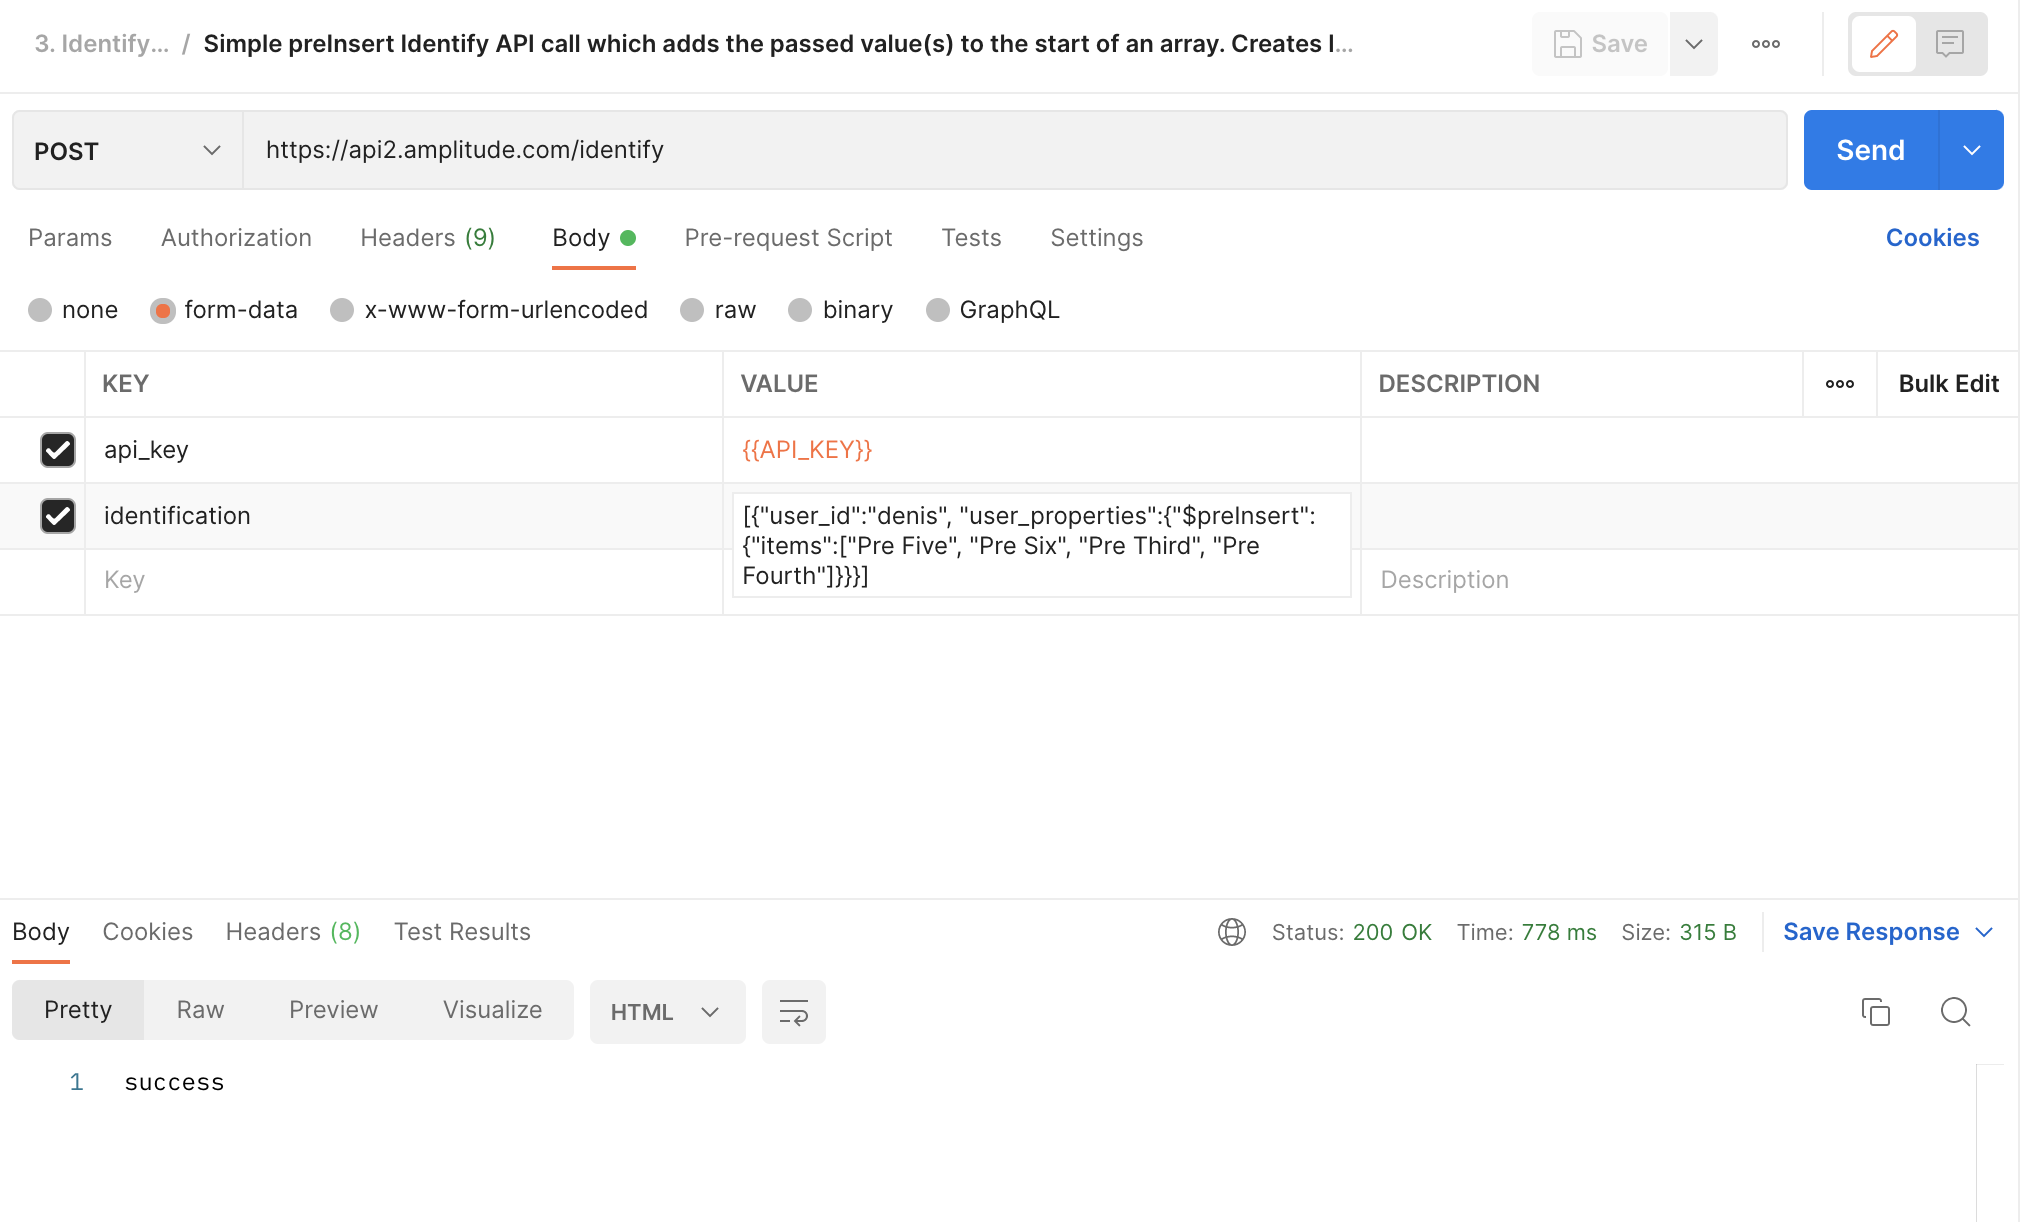Toggle the line wrap icon

(793, 1012)
